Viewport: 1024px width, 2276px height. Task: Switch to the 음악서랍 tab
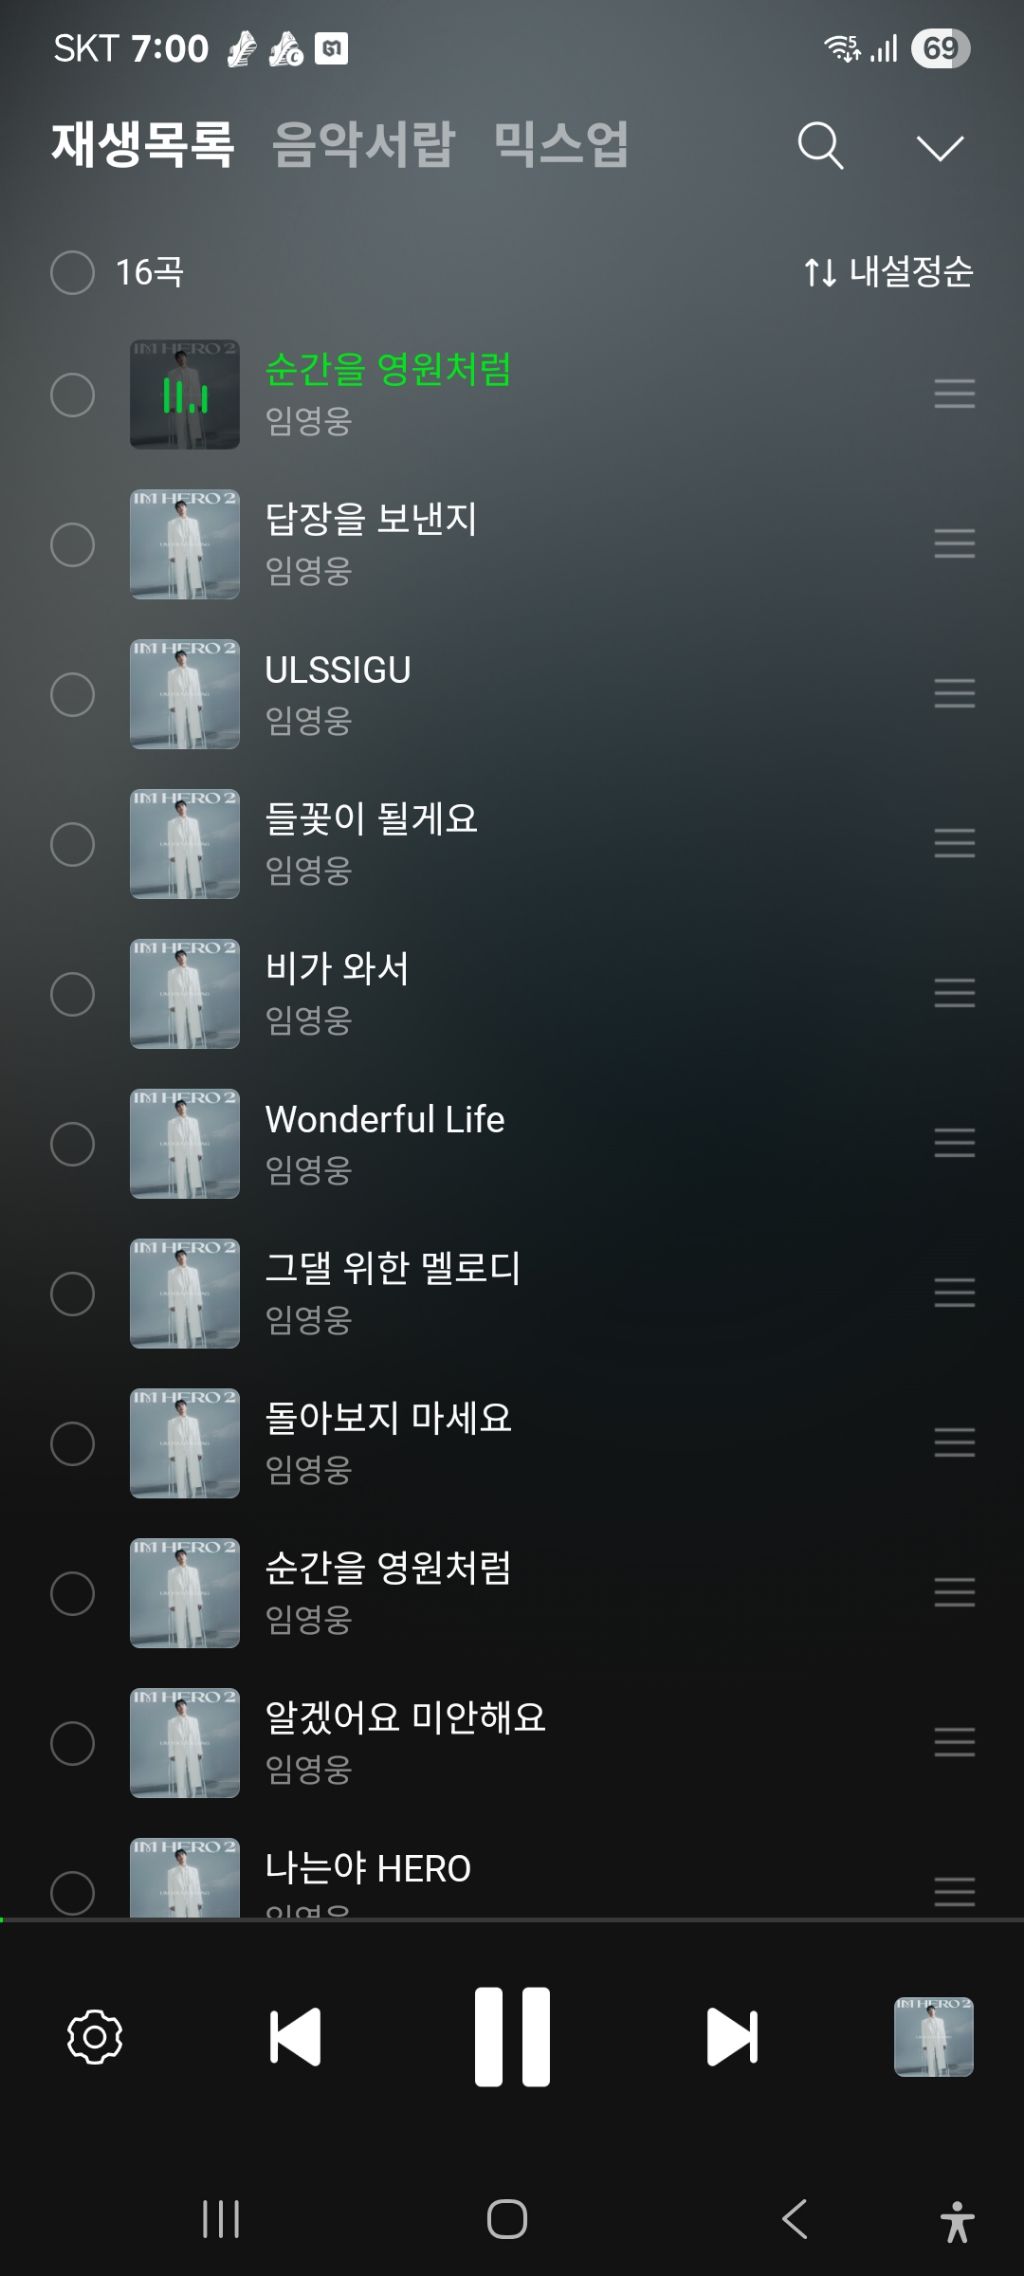pos(364,144)
